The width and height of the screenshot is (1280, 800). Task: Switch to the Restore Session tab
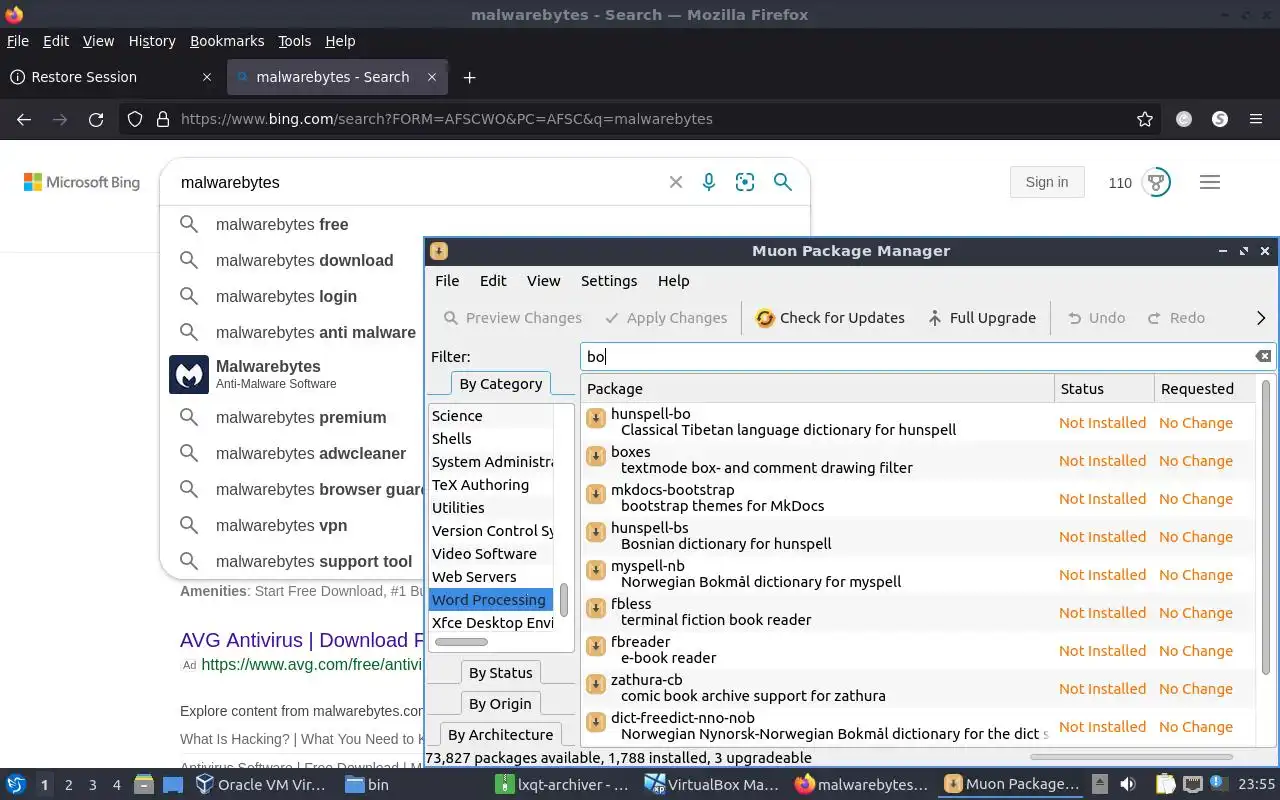tap(110, 77)
